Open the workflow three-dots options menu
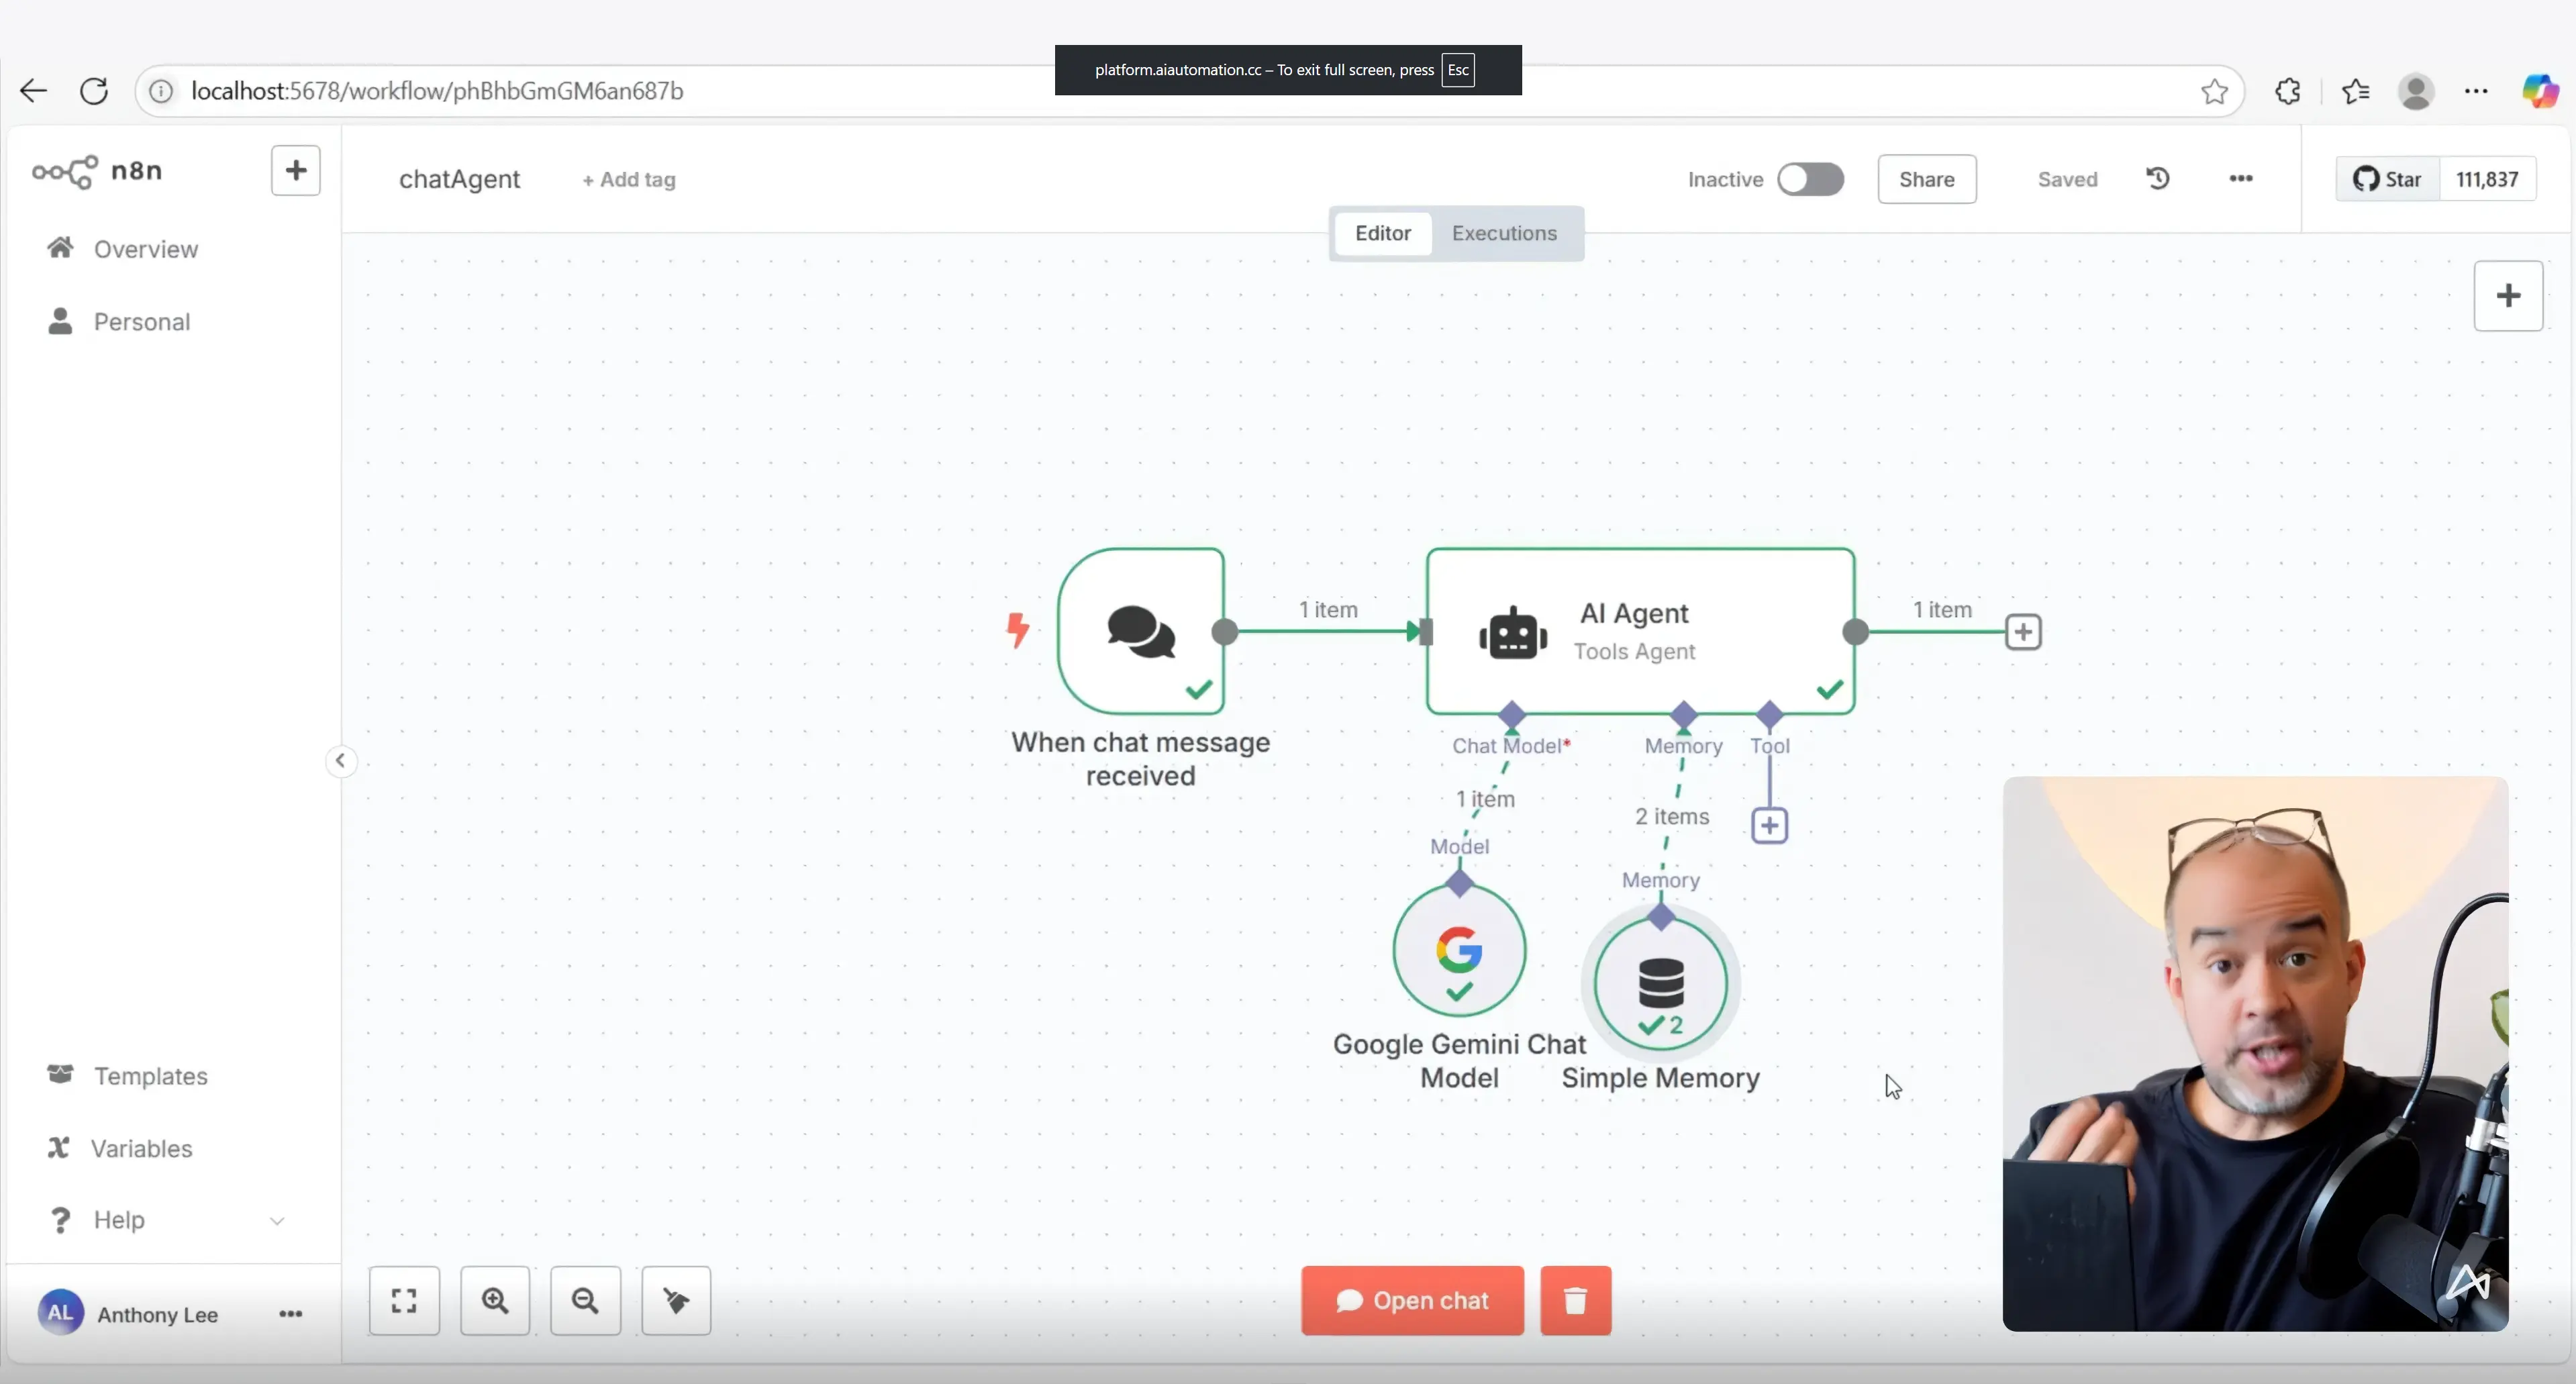The height and width of the screenshot is (1384, 2576). (x=2241, y=178)
